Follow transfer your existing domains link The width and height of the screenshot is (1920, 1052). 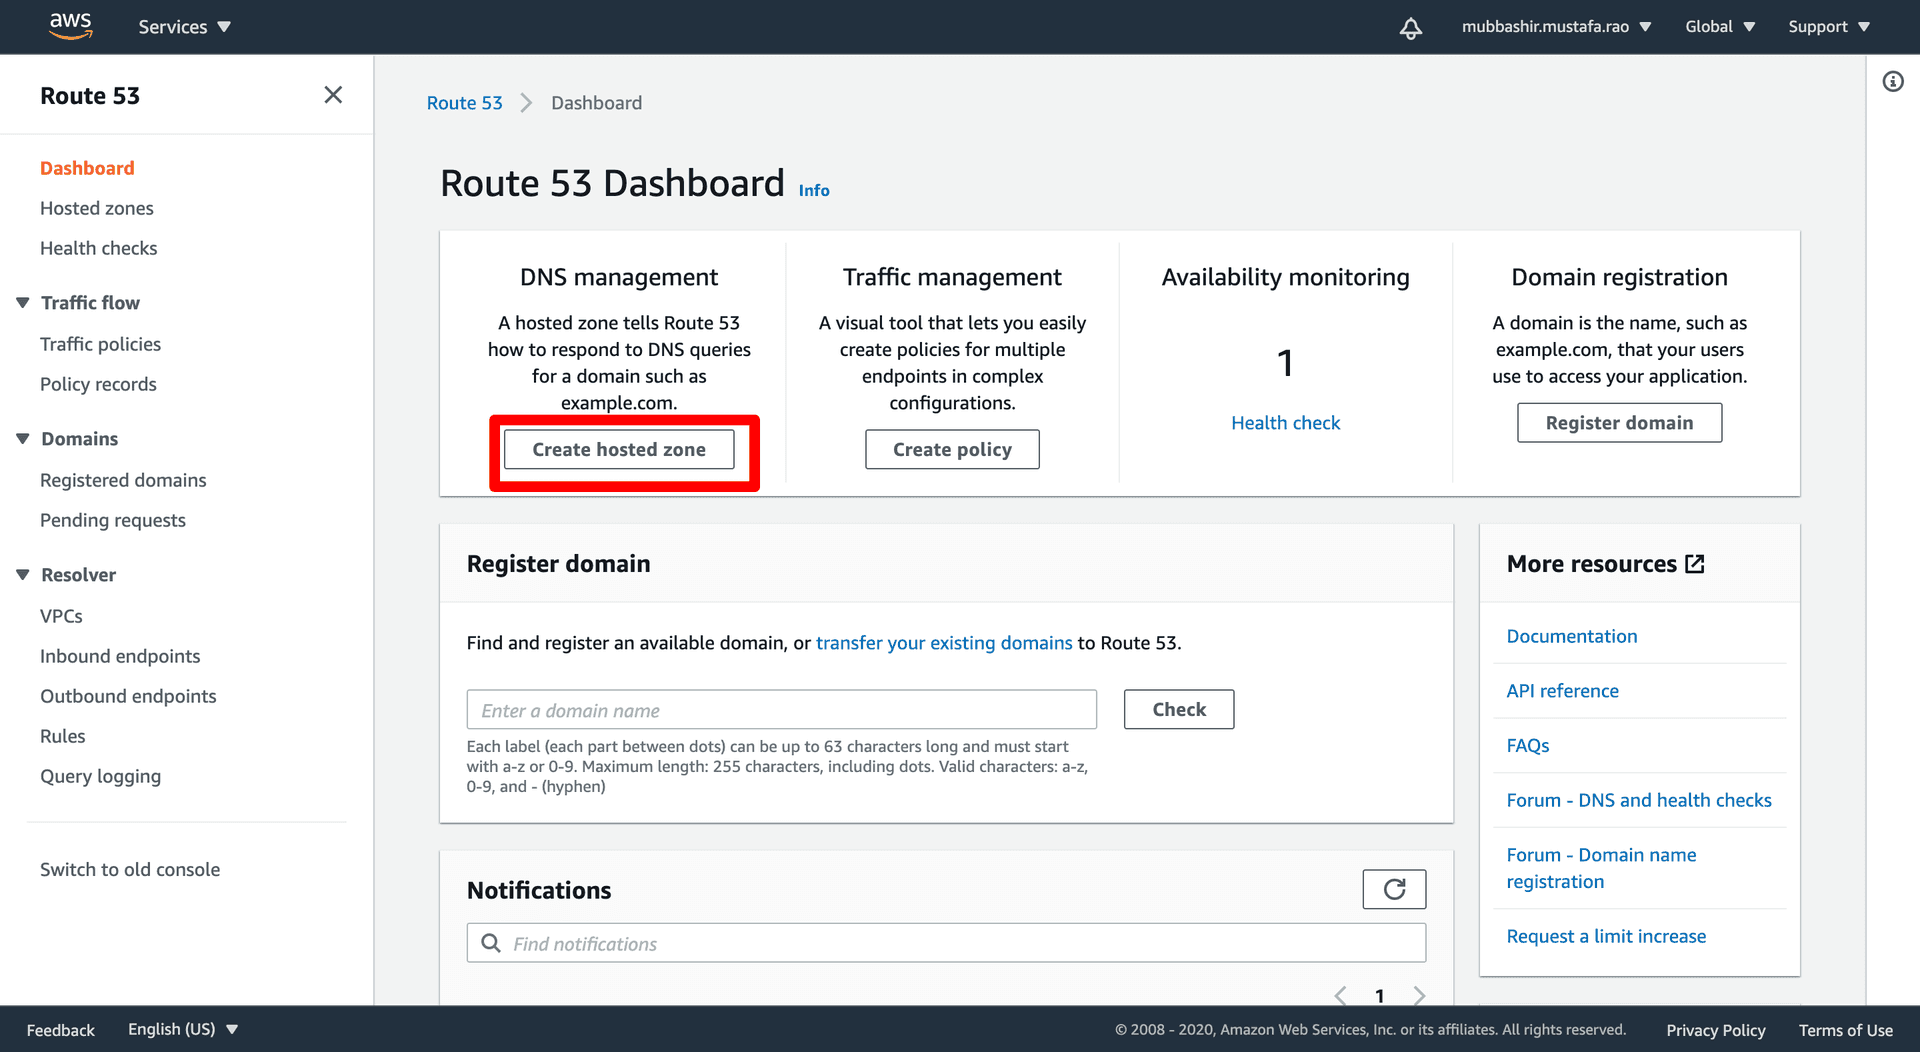(944, 643)
